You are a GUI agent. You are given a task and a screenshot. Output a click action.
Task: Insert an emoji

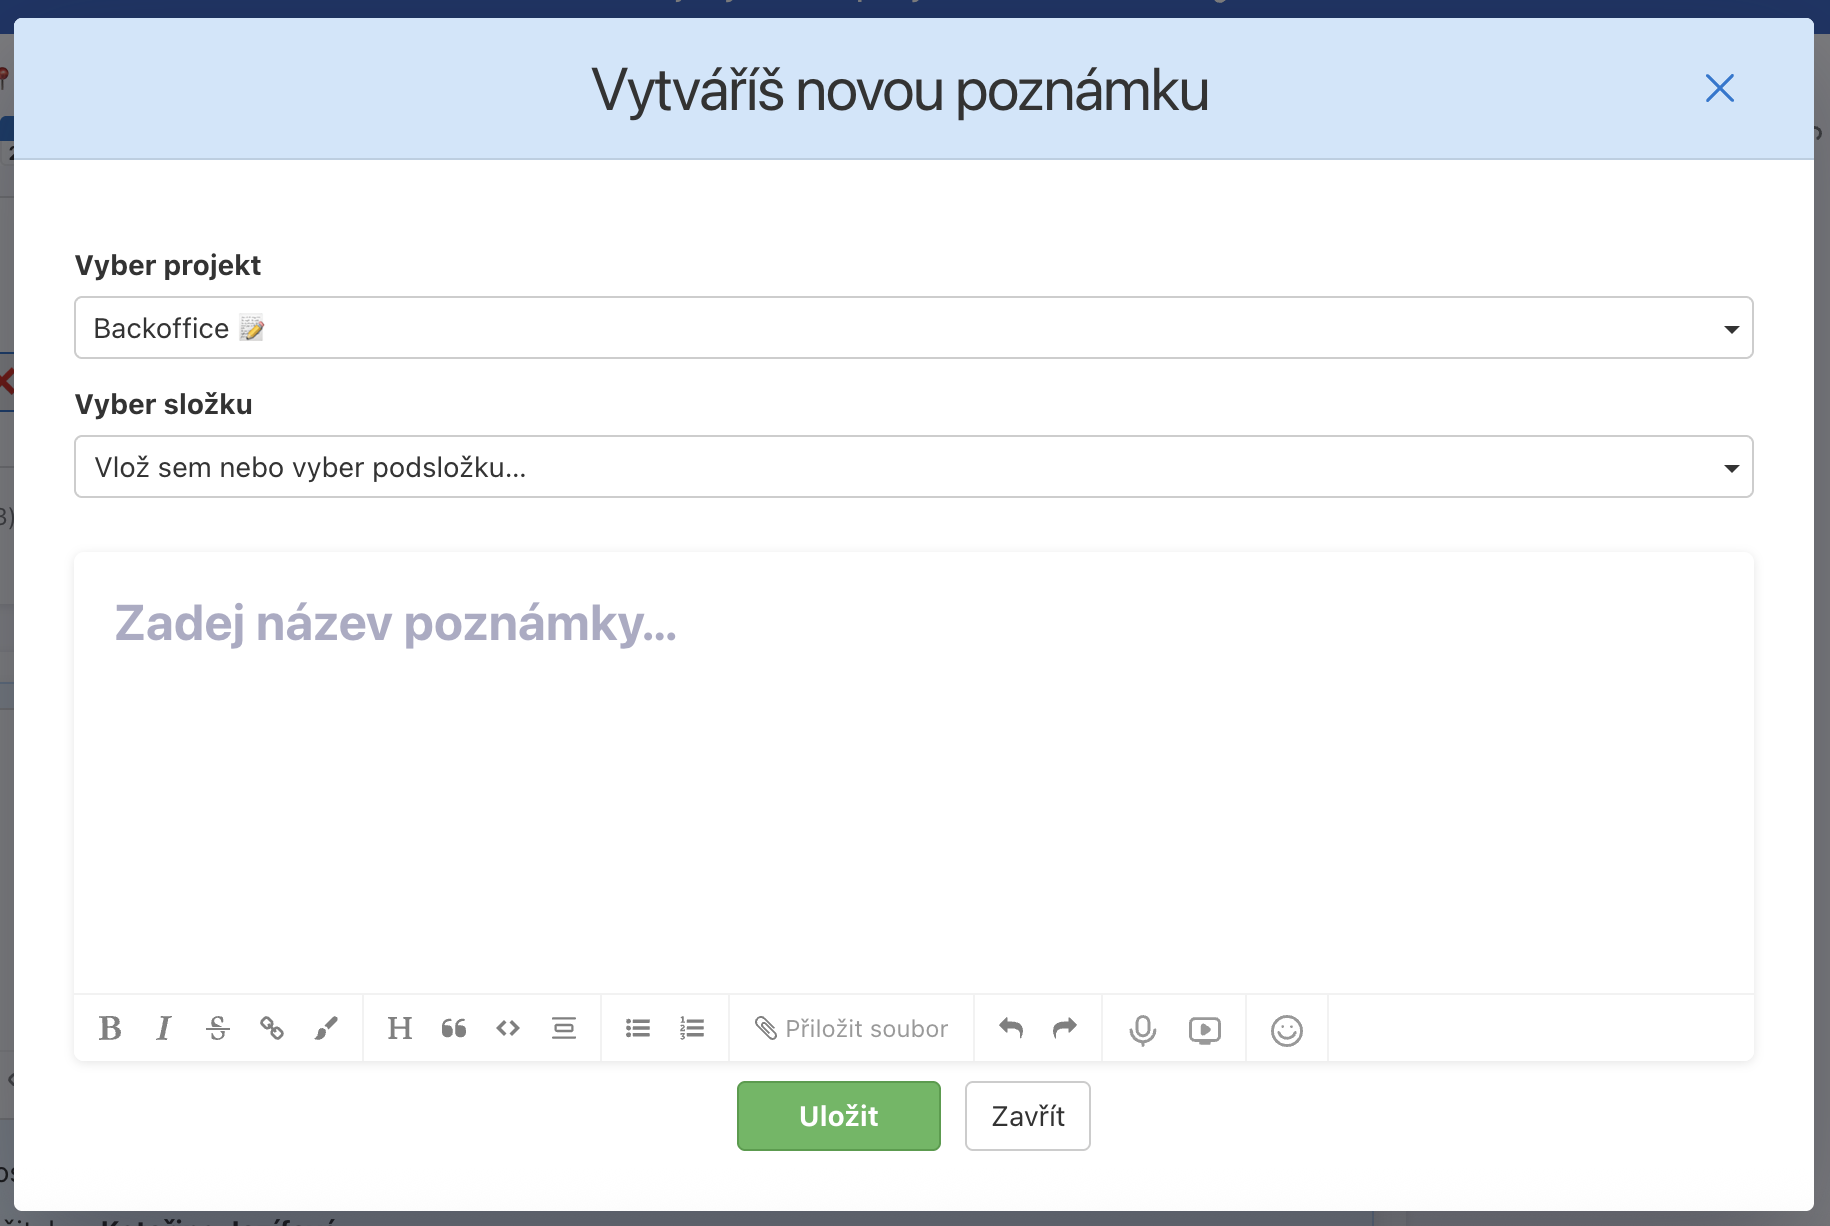tap(1287, 1029)
